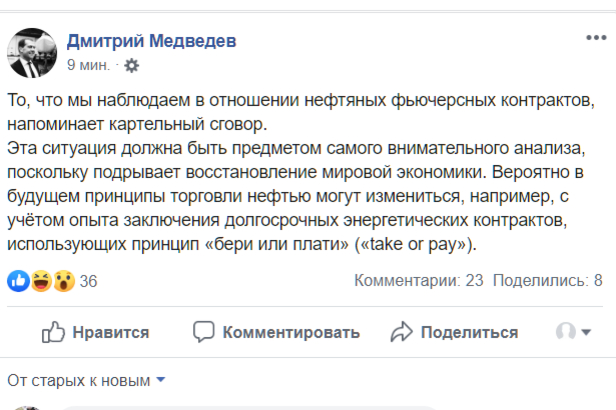
Task: Open Дмитрий Медведев profile link
Action: point(152,41)
